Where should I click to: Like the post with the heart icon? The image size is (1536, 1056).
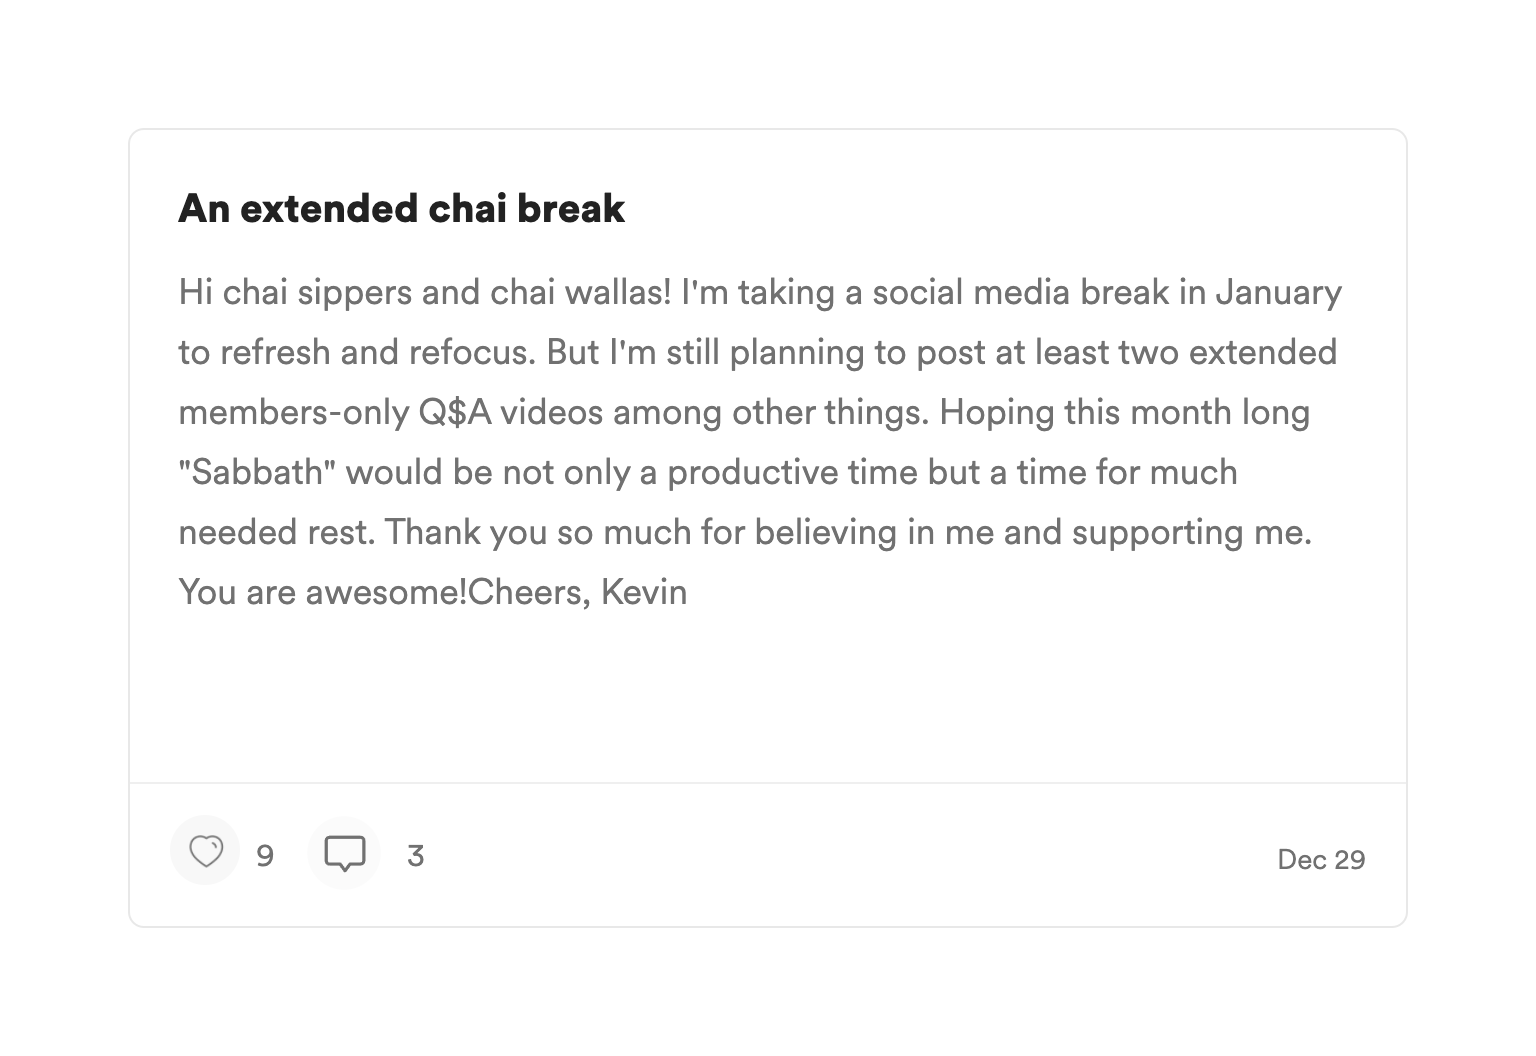click(x=206, y=851)
